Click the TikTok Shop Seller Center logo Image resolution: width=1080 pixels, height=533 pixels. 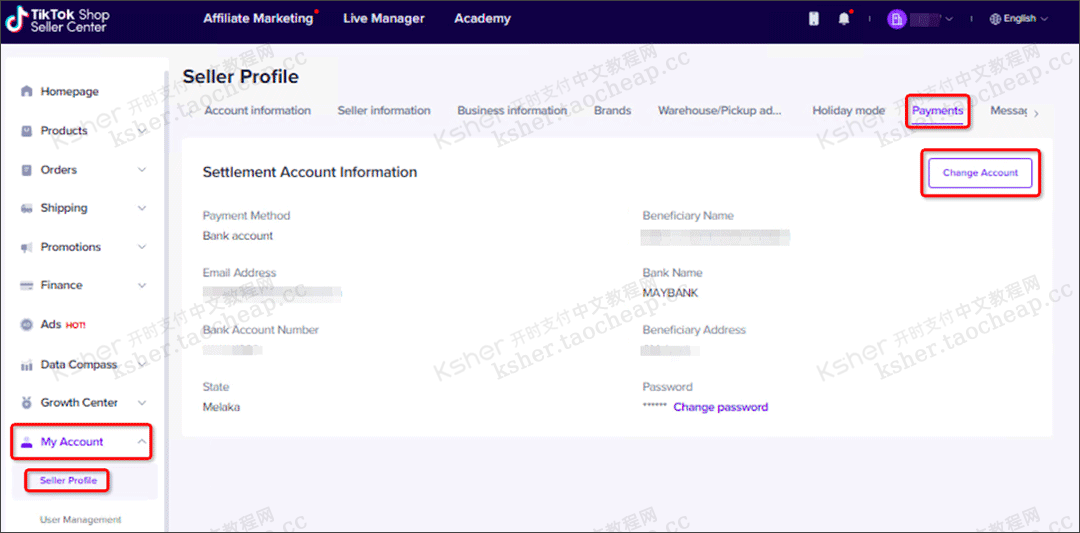[x=58, y=20]
